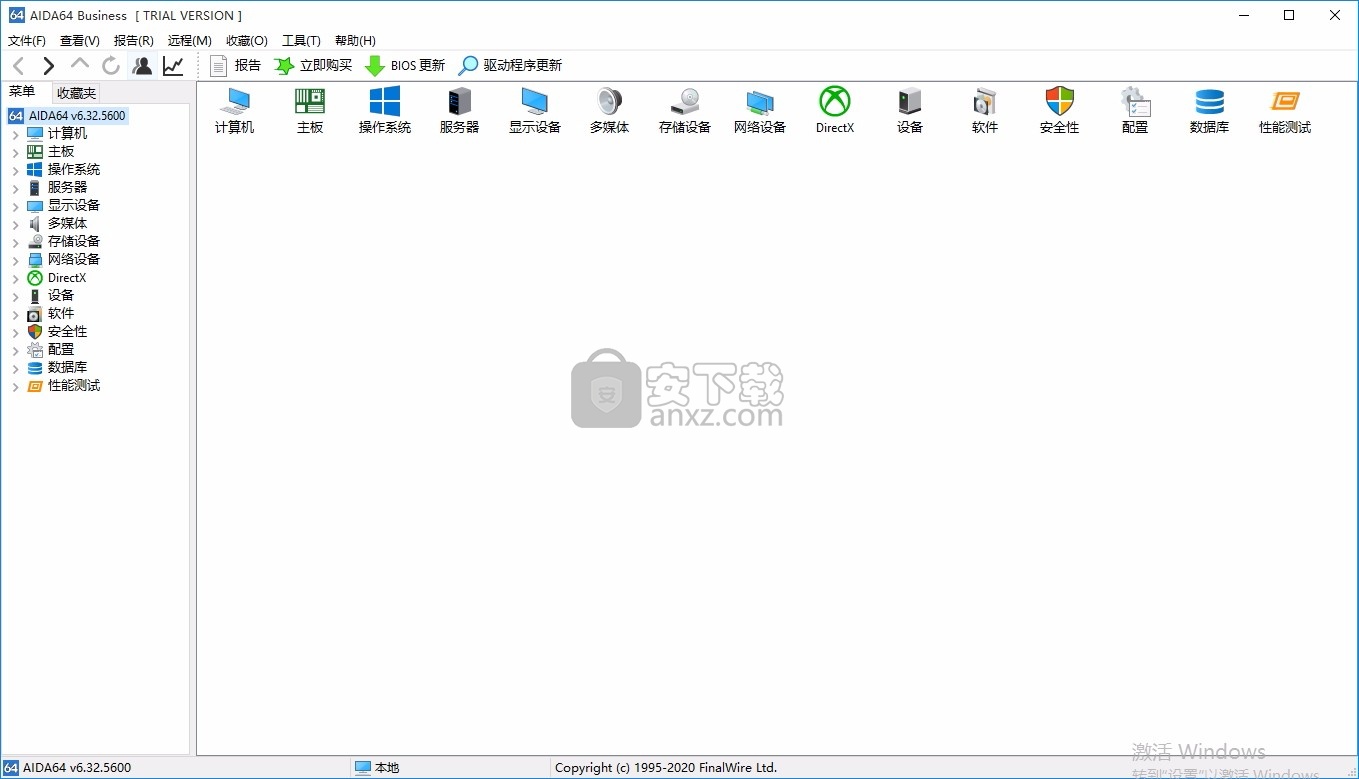Expand the 主板 tree node
The height and width of the screenshot is (779, 1359).
coord(15,152)
